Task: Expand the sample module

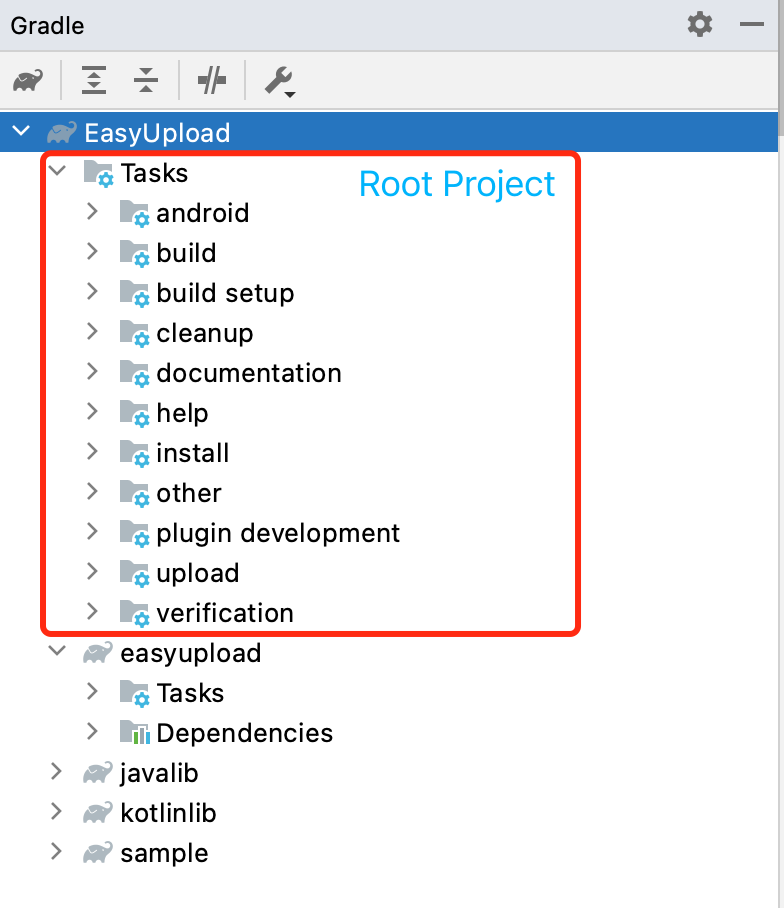Action: (x=56, y=851)
